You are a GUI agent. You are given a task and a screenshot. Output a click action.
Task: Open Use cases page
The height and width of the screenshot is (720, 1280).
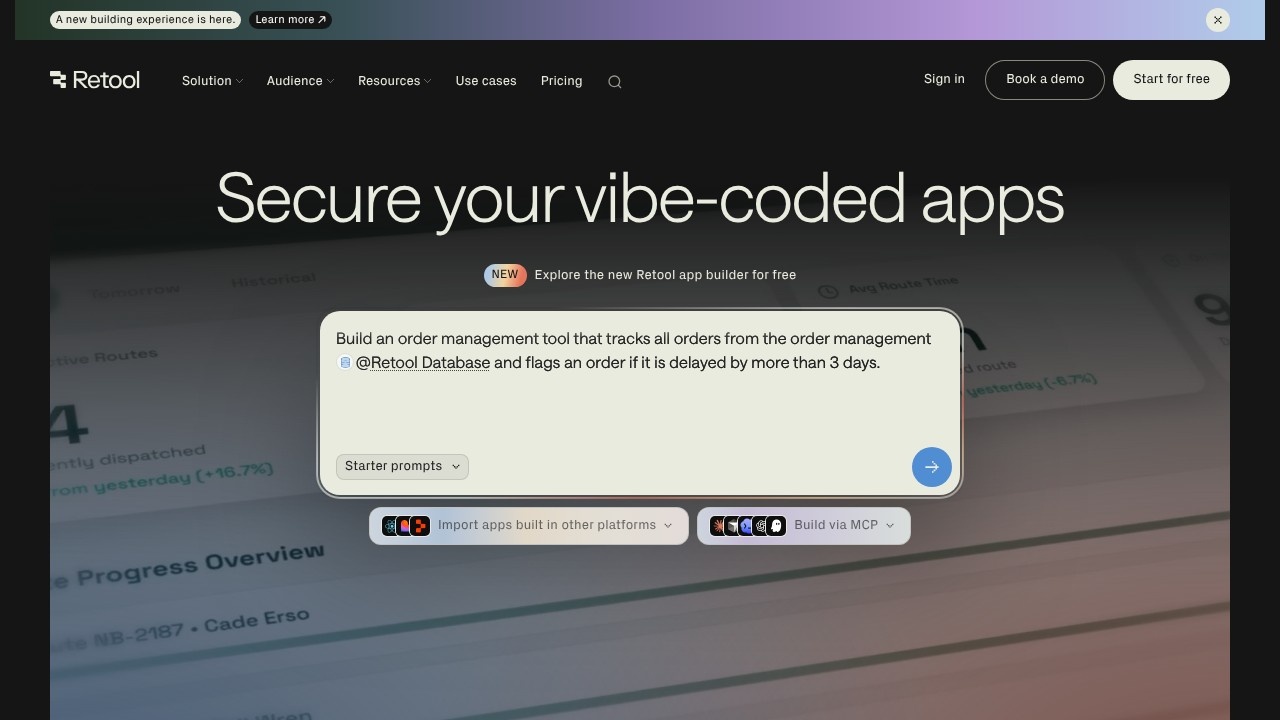point(486,81)
